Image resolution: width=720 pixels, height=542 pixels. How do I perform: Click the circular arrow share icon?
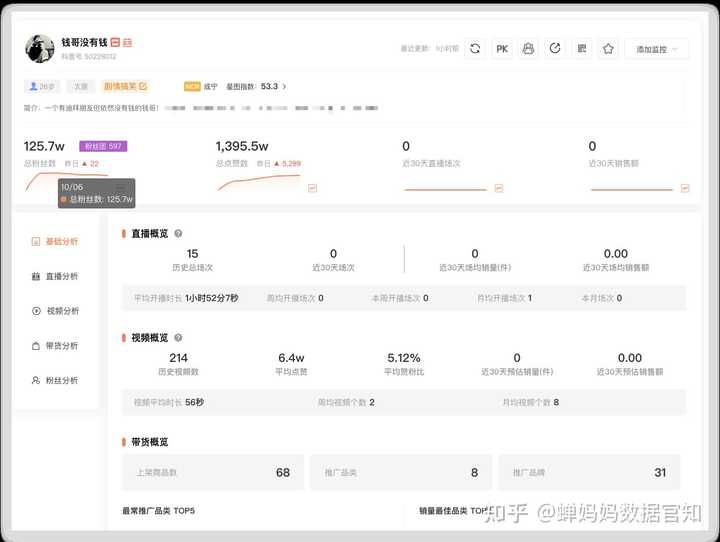pyautogui.click(x=555, y=49)
